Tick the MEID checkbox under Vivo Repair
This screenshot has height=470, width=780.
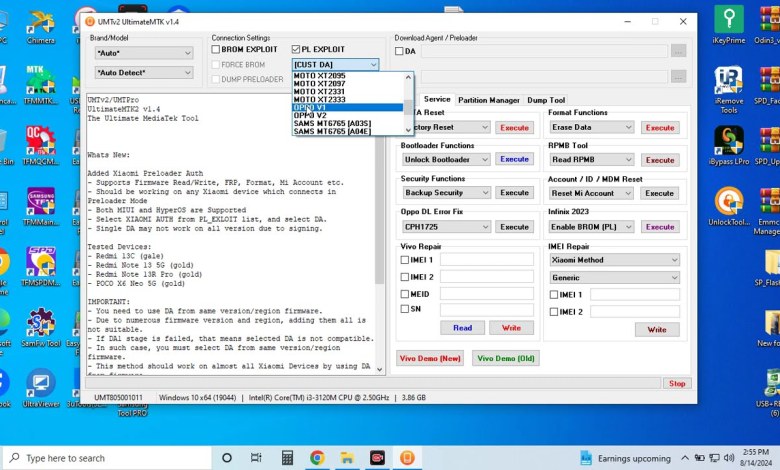404,293
